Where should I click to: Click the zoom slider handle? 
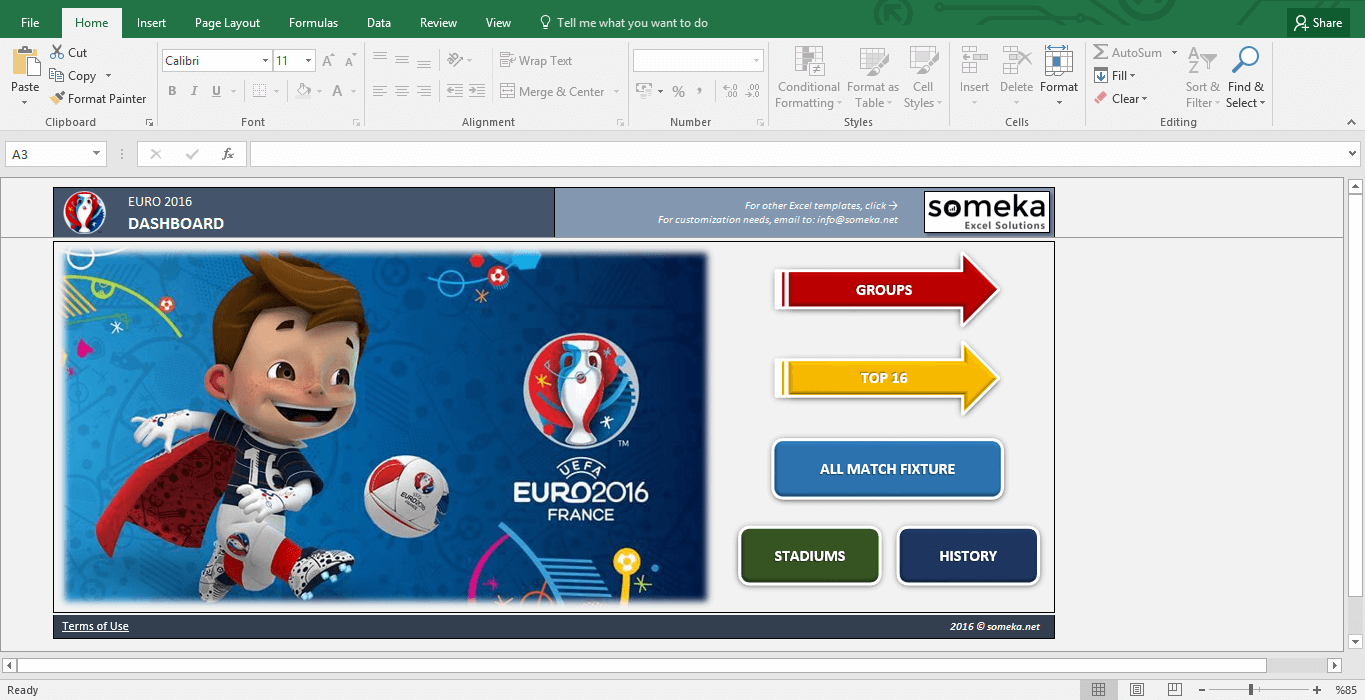point(1251,690)
